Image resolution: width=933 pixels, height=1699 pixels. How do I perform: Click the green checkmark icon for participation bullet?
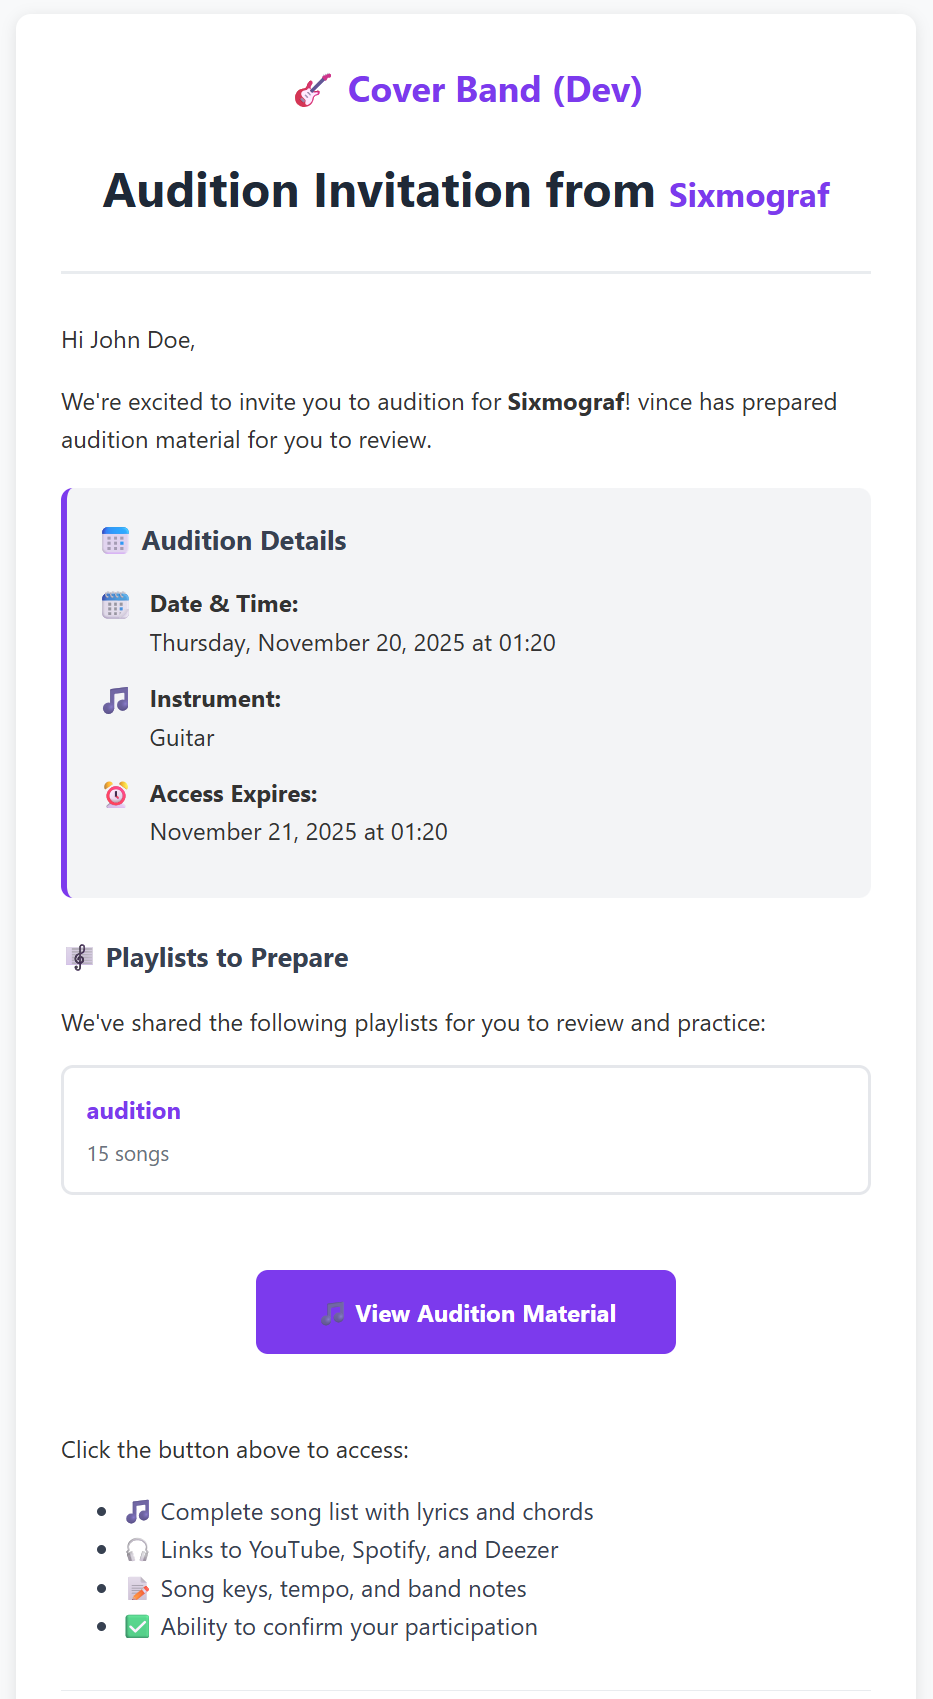coord(138,1626)
